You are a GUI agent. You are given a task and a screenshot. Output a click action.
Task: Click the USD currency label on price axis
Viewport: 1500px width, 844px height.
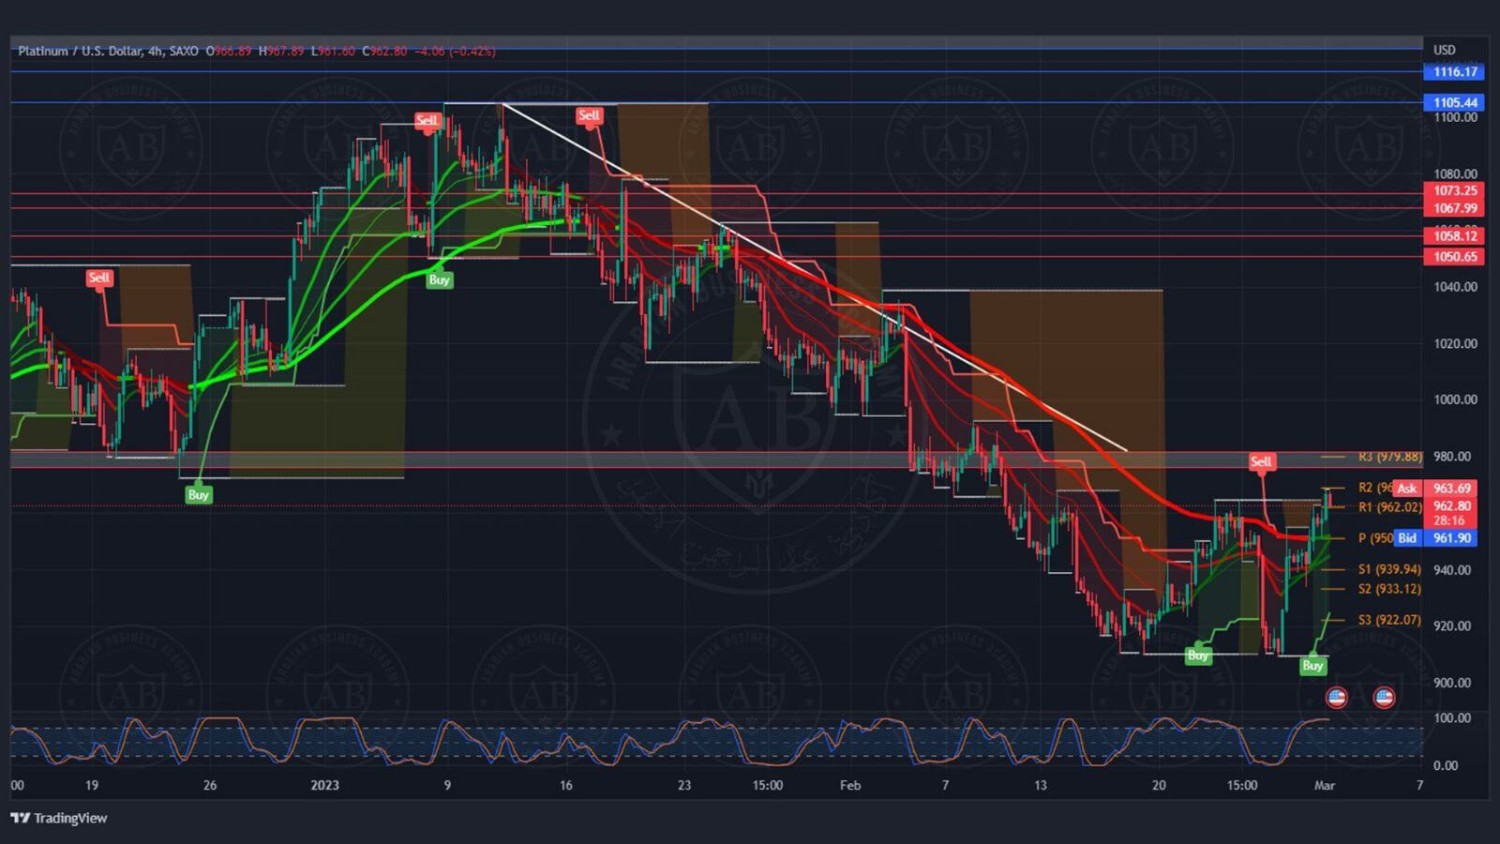point(1444,50)
